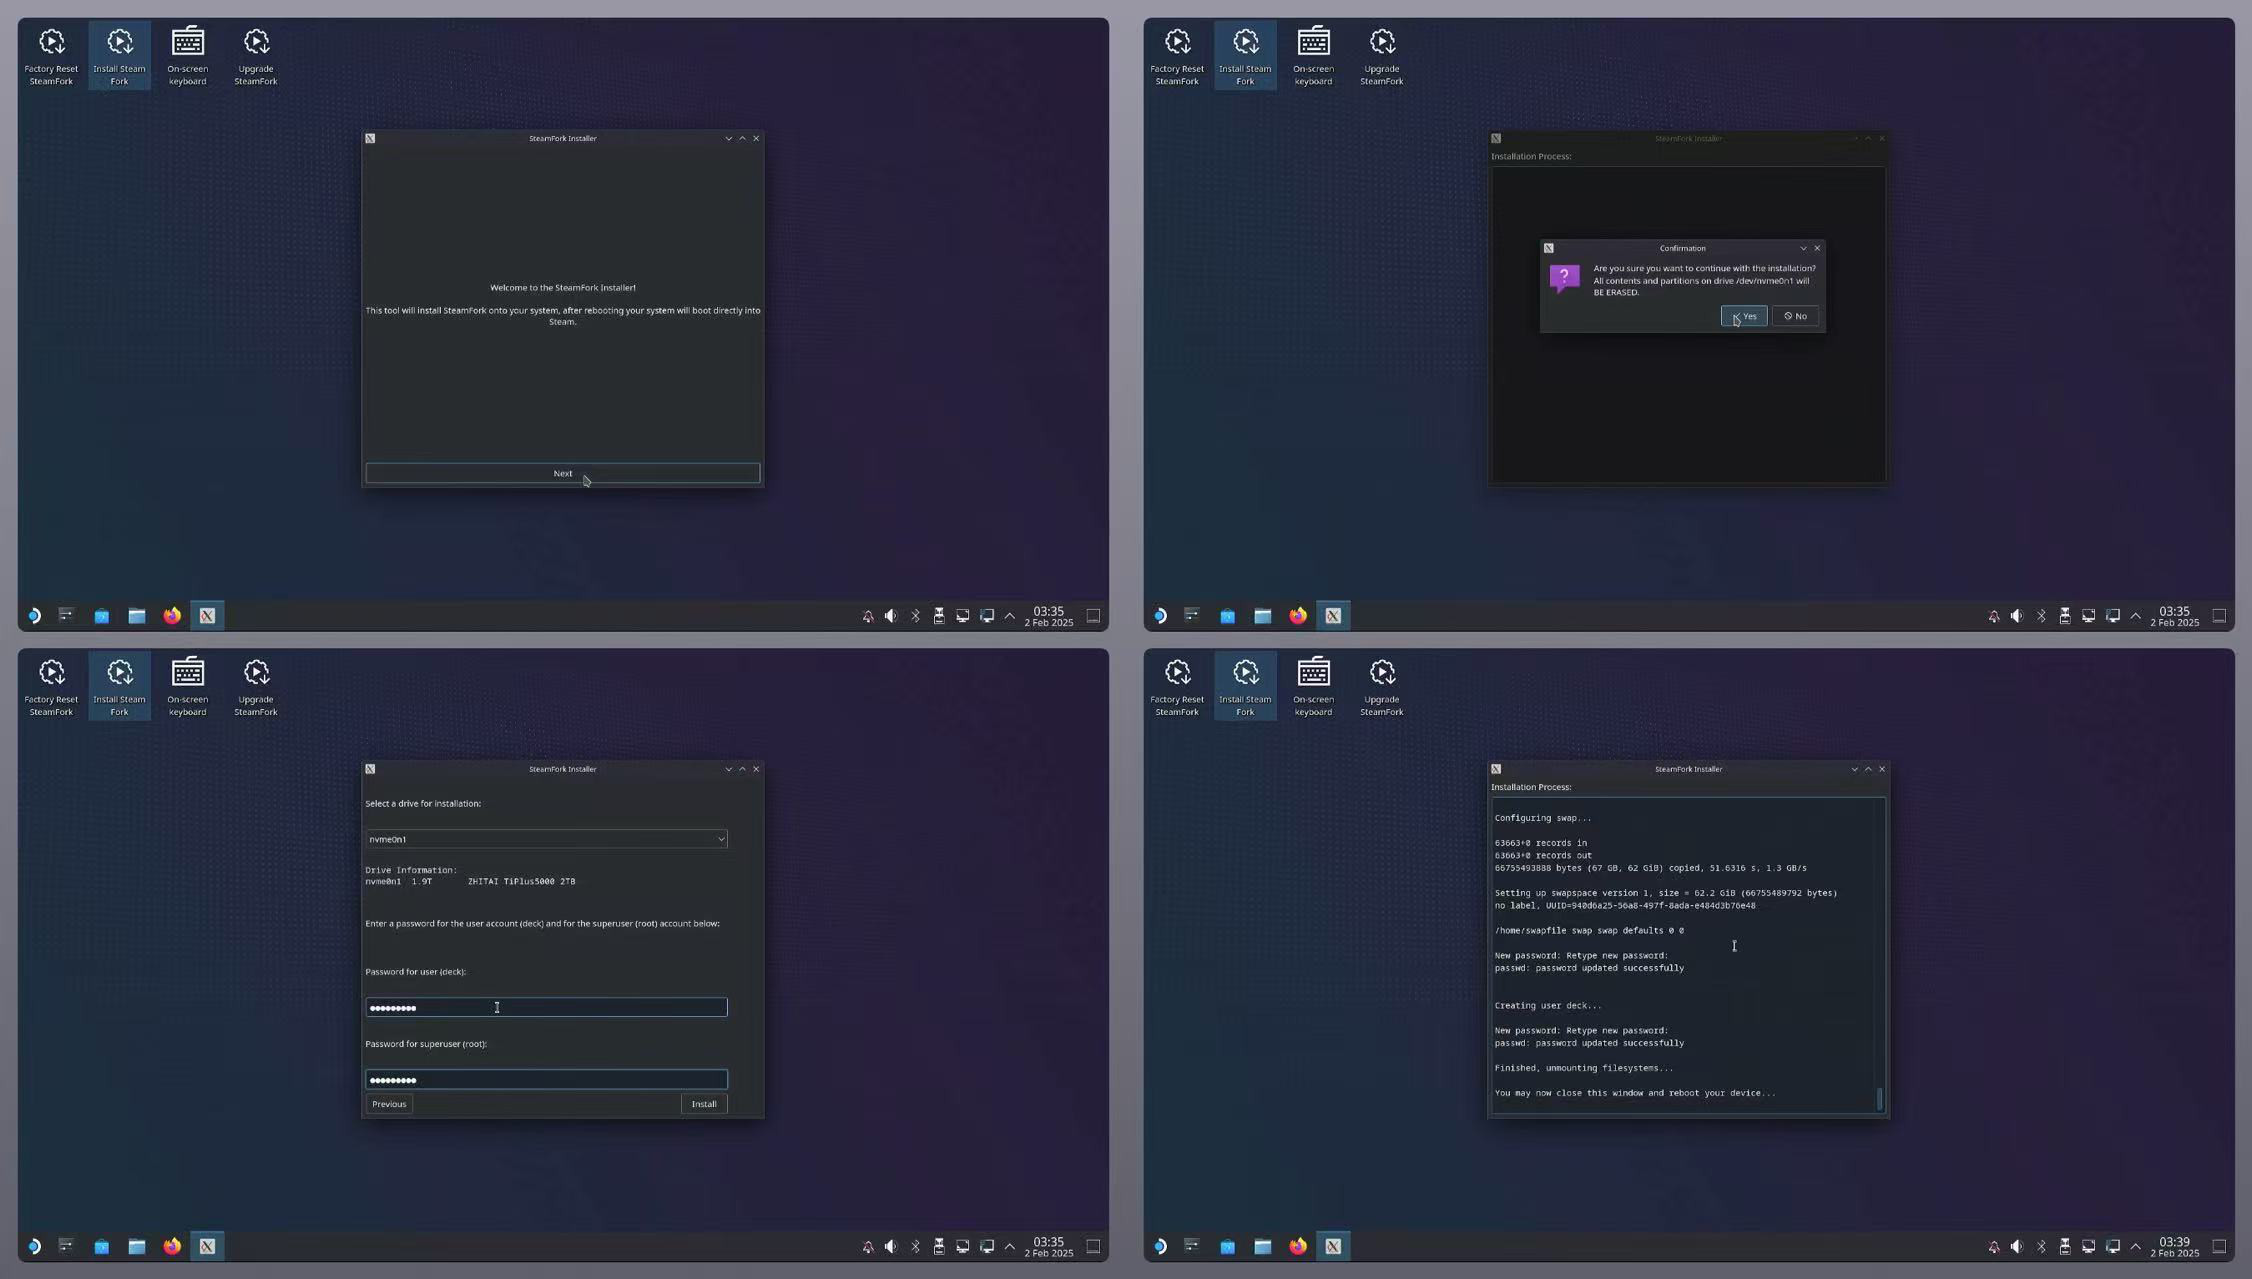The image size is (2252, 1279).
Task: Confirm Yes in the Confirmation dialog
Action: click(x=1744, y=316)
